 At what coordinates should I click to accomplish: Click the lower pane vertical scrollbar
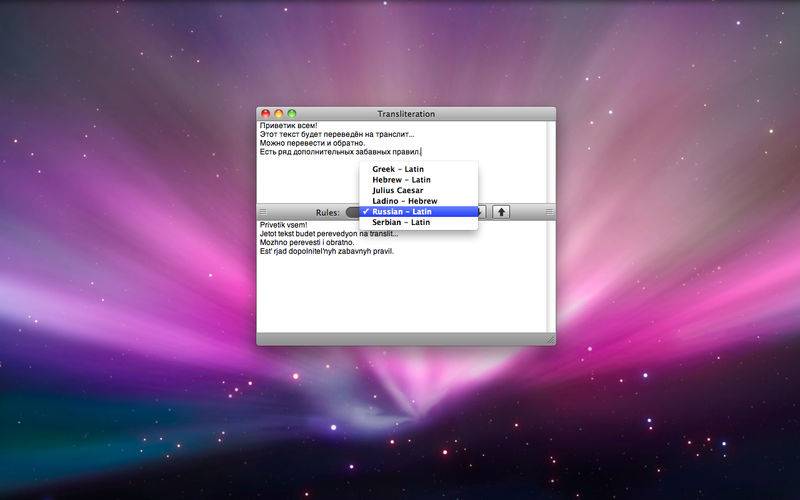tap(551, 277)
